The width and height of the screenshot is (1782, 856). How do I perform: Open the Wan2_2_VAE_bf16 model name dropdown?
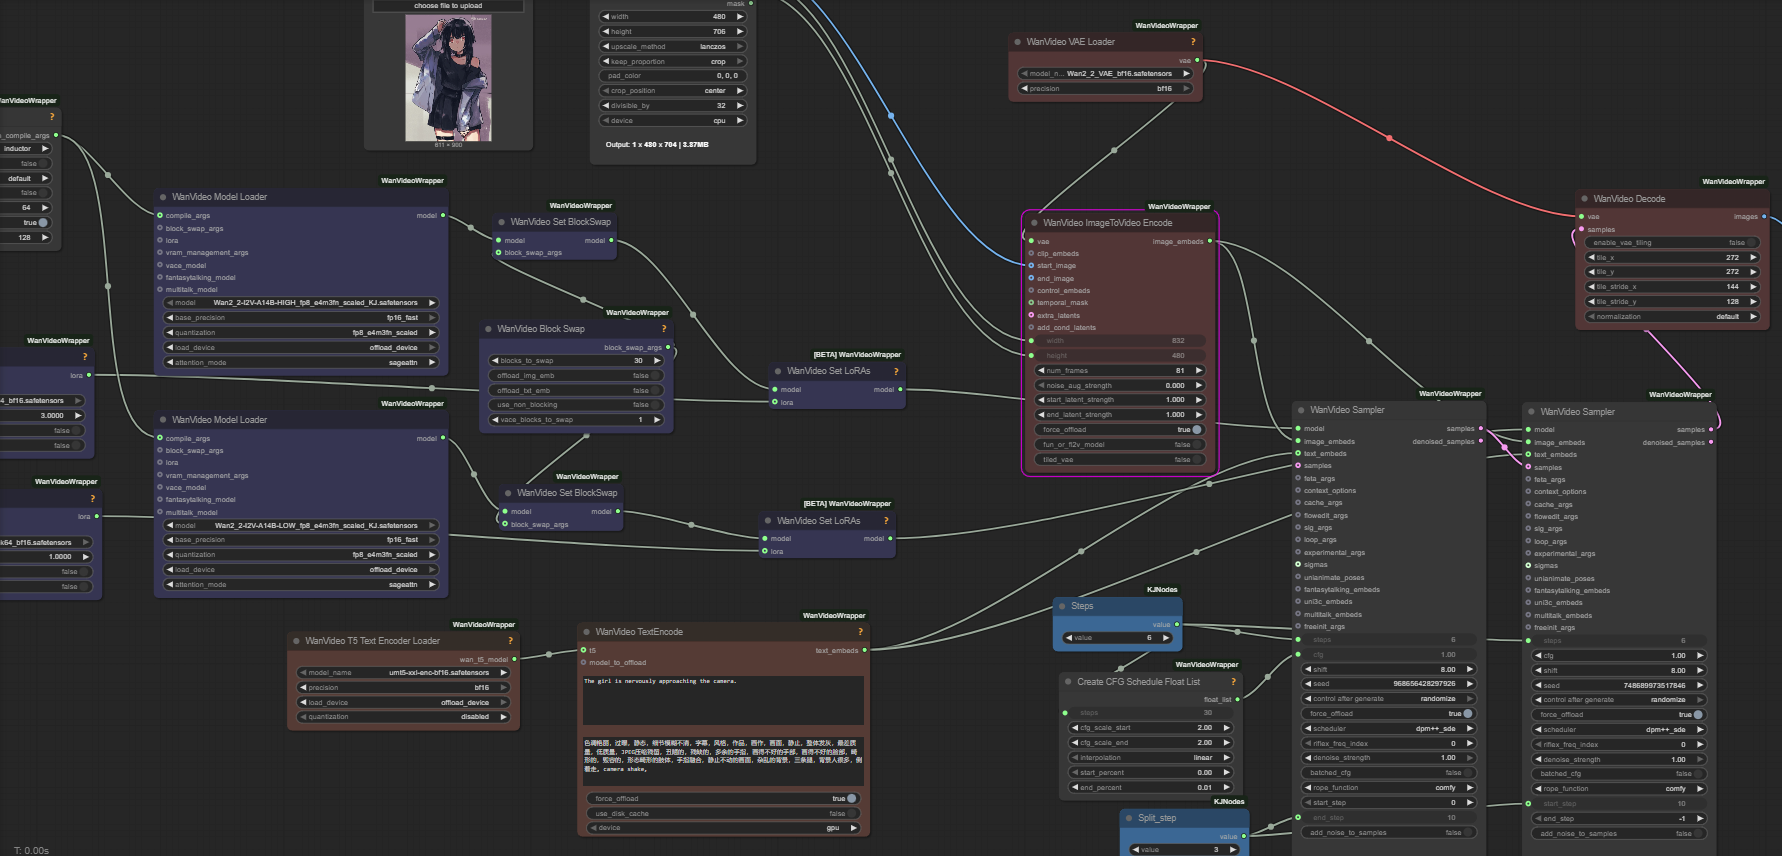(x=1106, y=74)
